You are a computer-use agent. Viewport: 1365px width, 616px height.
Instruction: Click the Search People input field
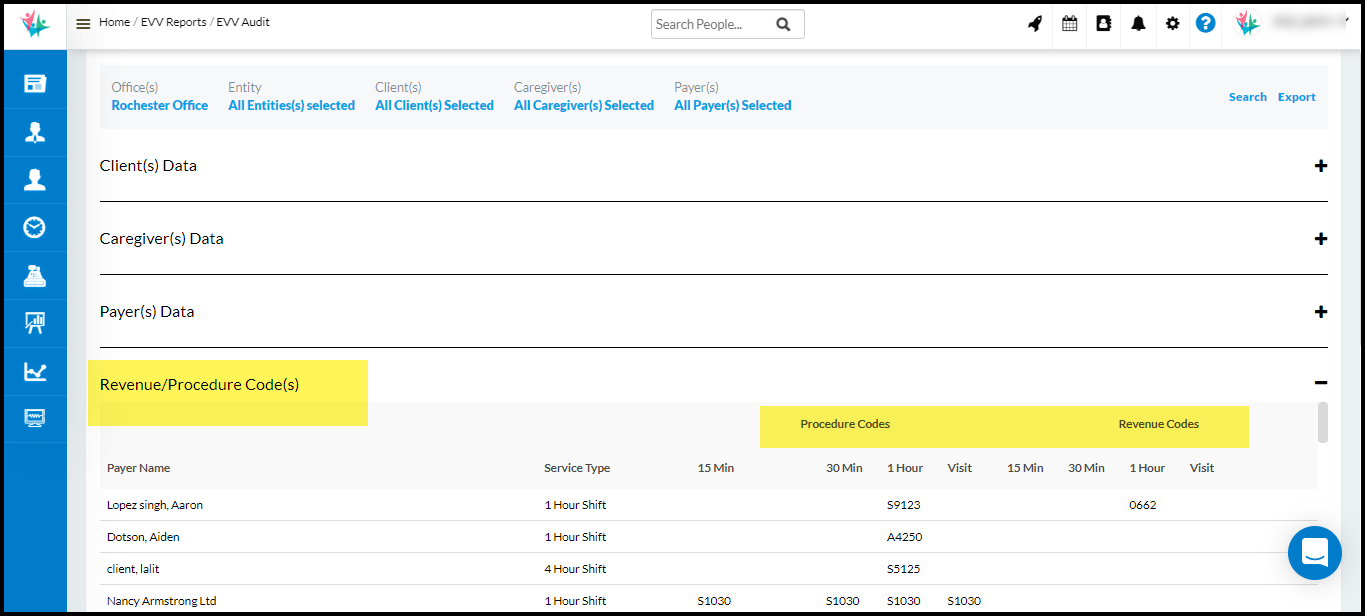point(711,24)
